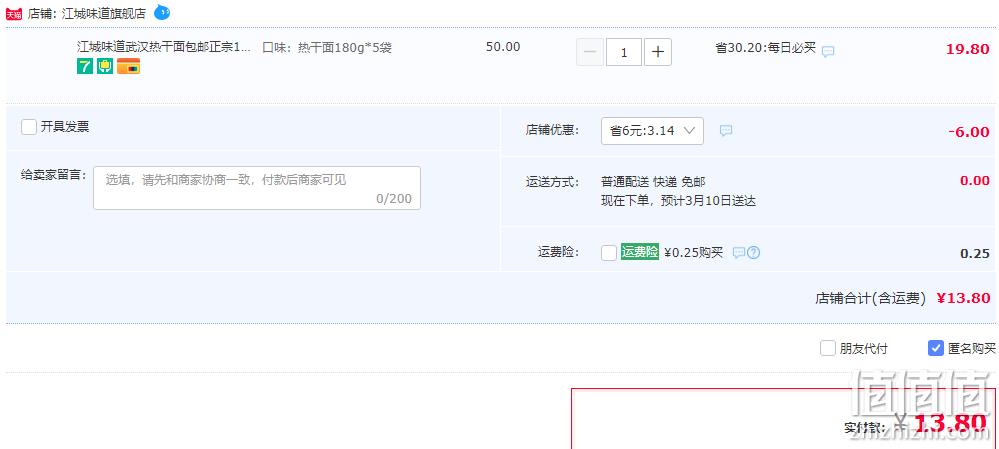
Task: Open the 省6元:3.14 shop discount dropdown
Action: [x=652, y=131]
